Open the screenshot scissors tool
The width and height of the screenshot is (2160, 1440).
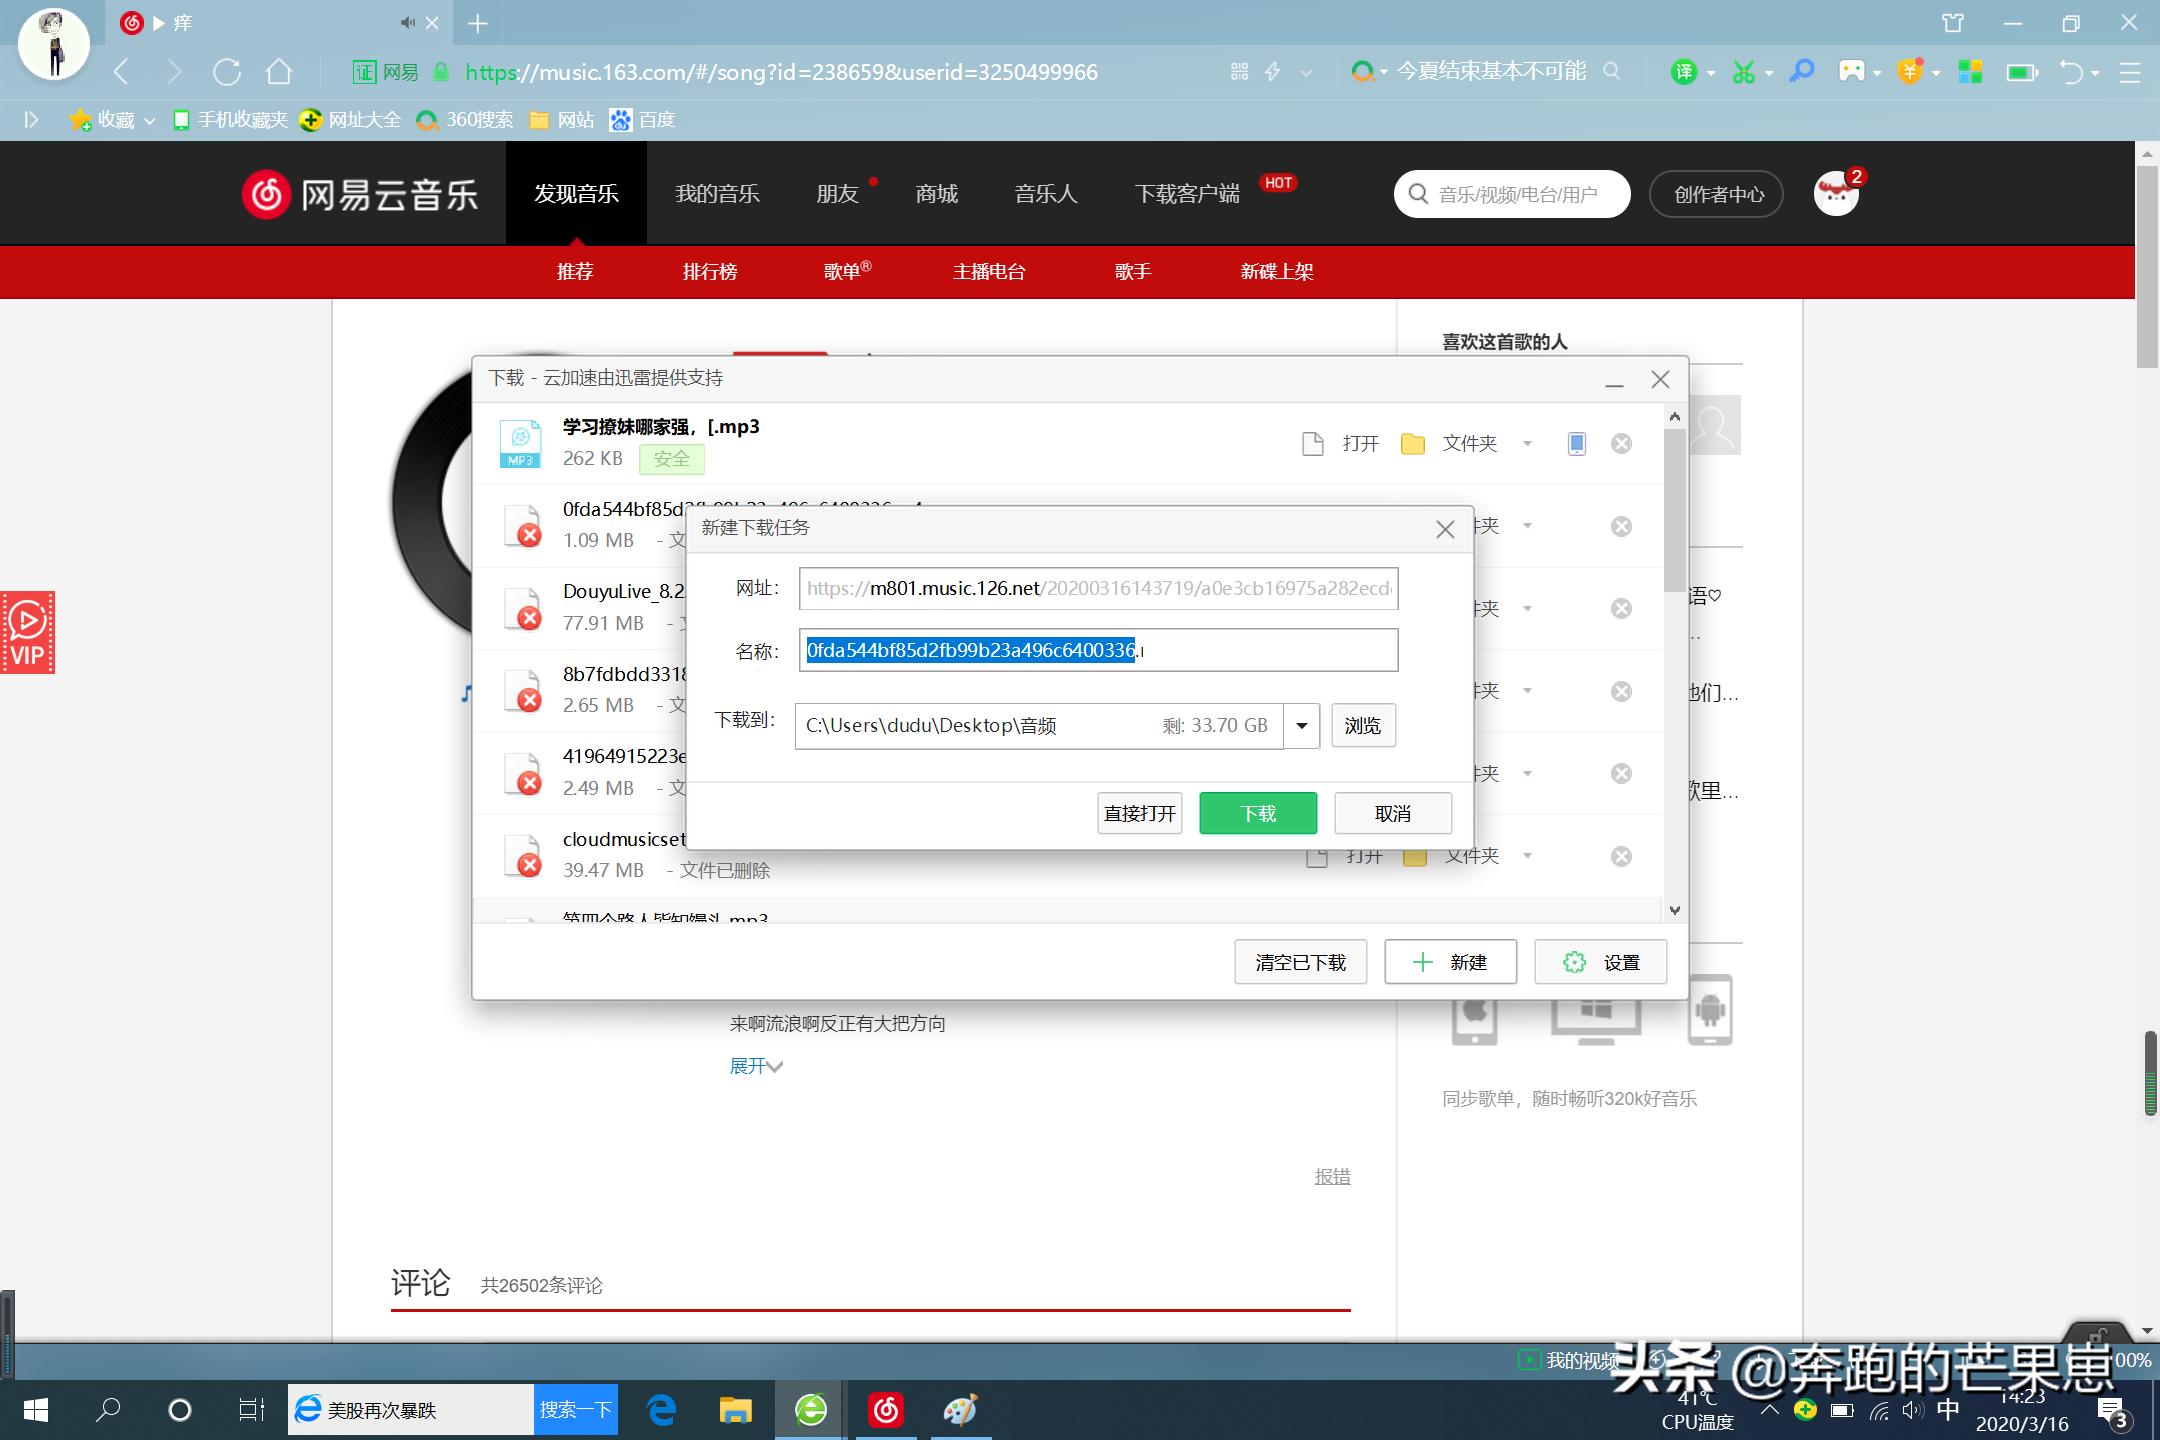click(1744, 70)
